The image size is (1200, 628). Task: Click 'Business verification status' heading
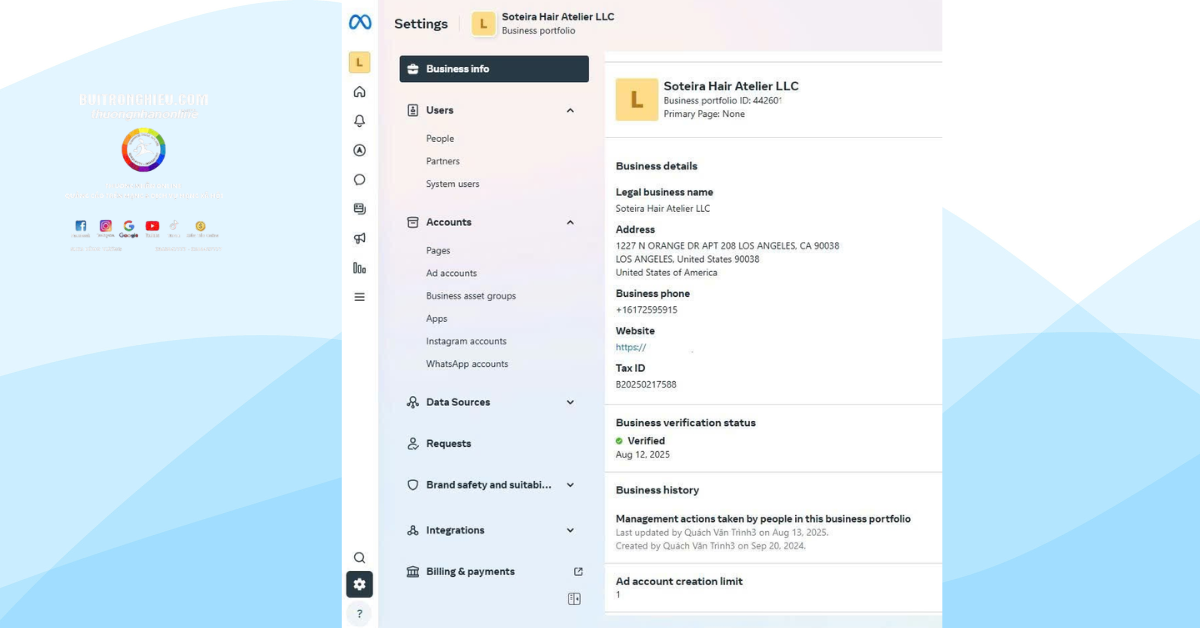686,423
